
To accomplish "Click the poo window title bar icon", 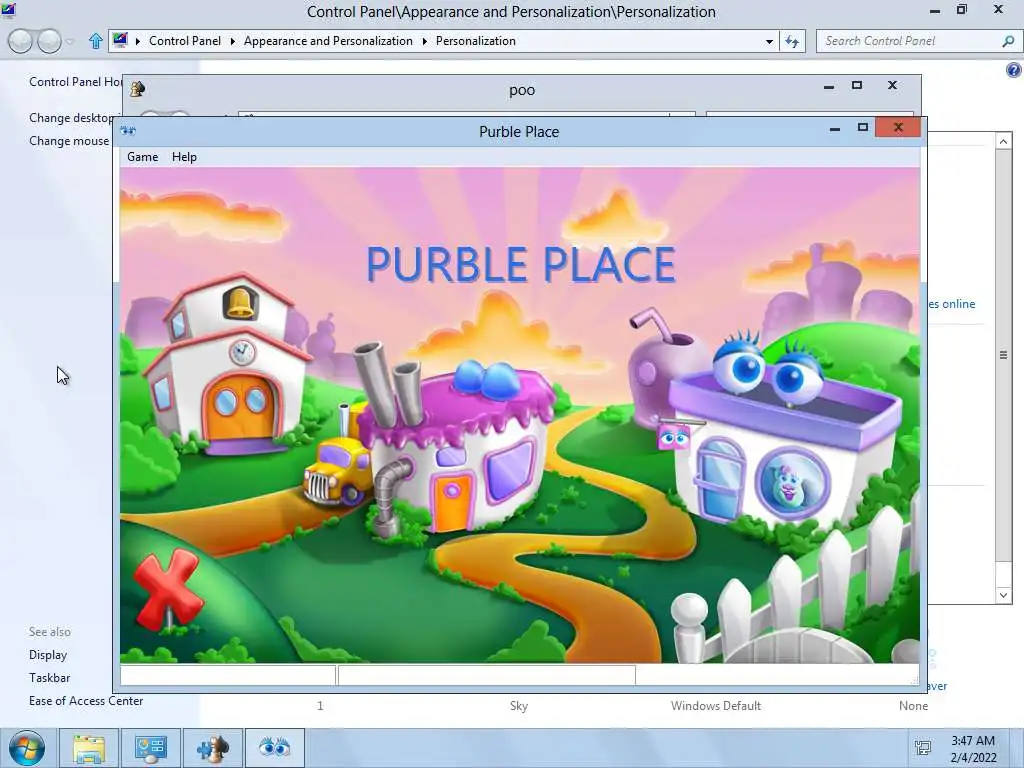I will point(137,89).
